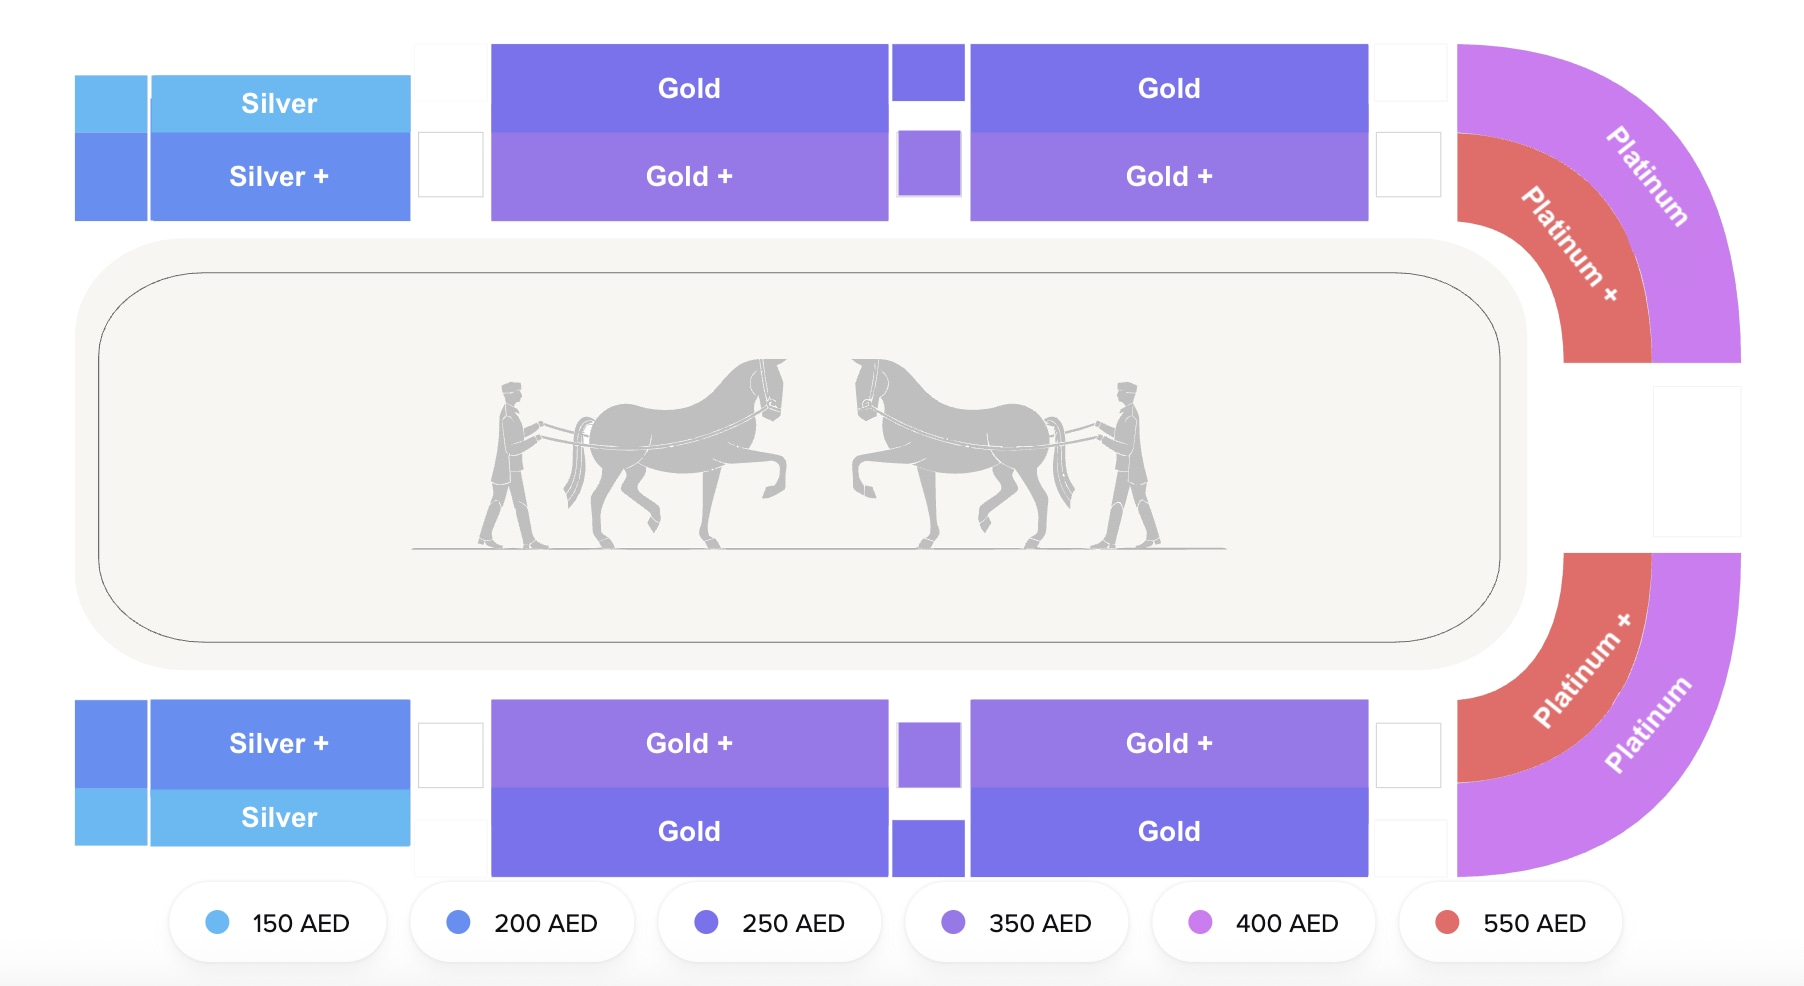This screenshot has height=986, width=1804.
Task: Click the red 550 AED color dot
Action: pos(1447,922)
